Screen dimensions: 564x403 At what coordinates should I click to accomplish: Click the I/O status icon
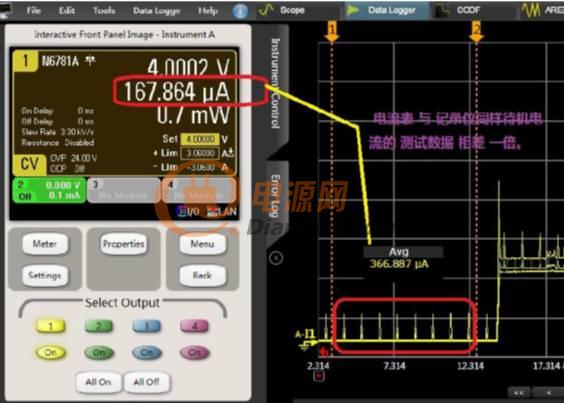click(188, 212)
